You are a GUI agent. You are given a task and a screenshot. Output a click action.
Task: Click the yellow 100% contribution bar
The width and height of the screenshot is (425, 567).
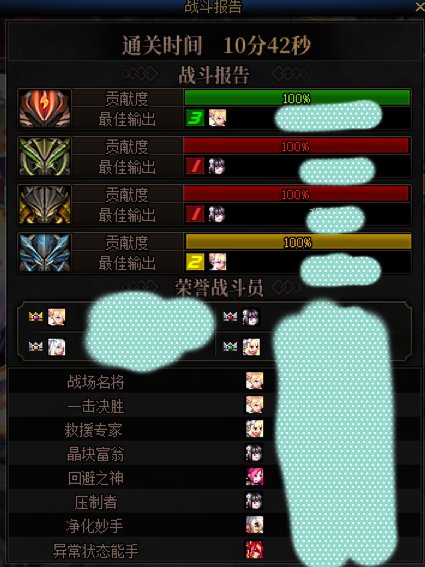click(x=298, y=242)
